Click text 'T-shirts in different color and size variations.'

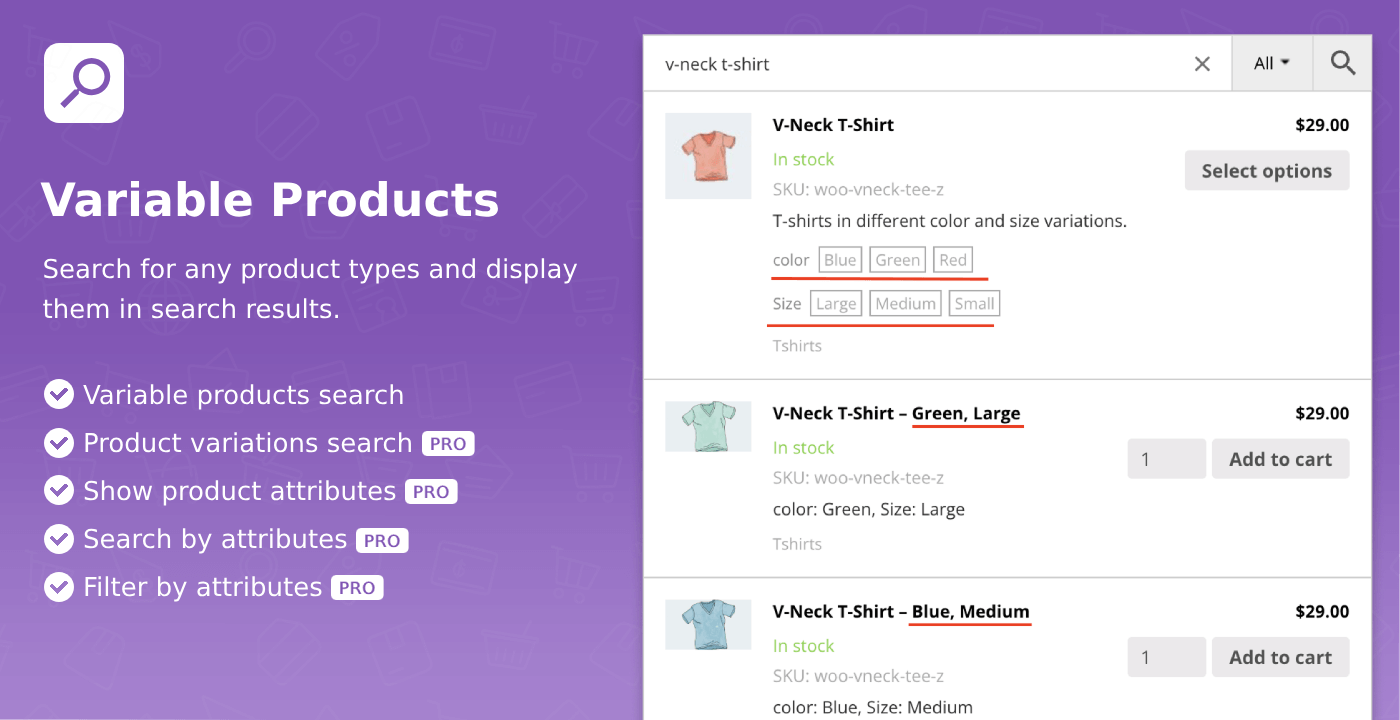click(x=950, y=221)
